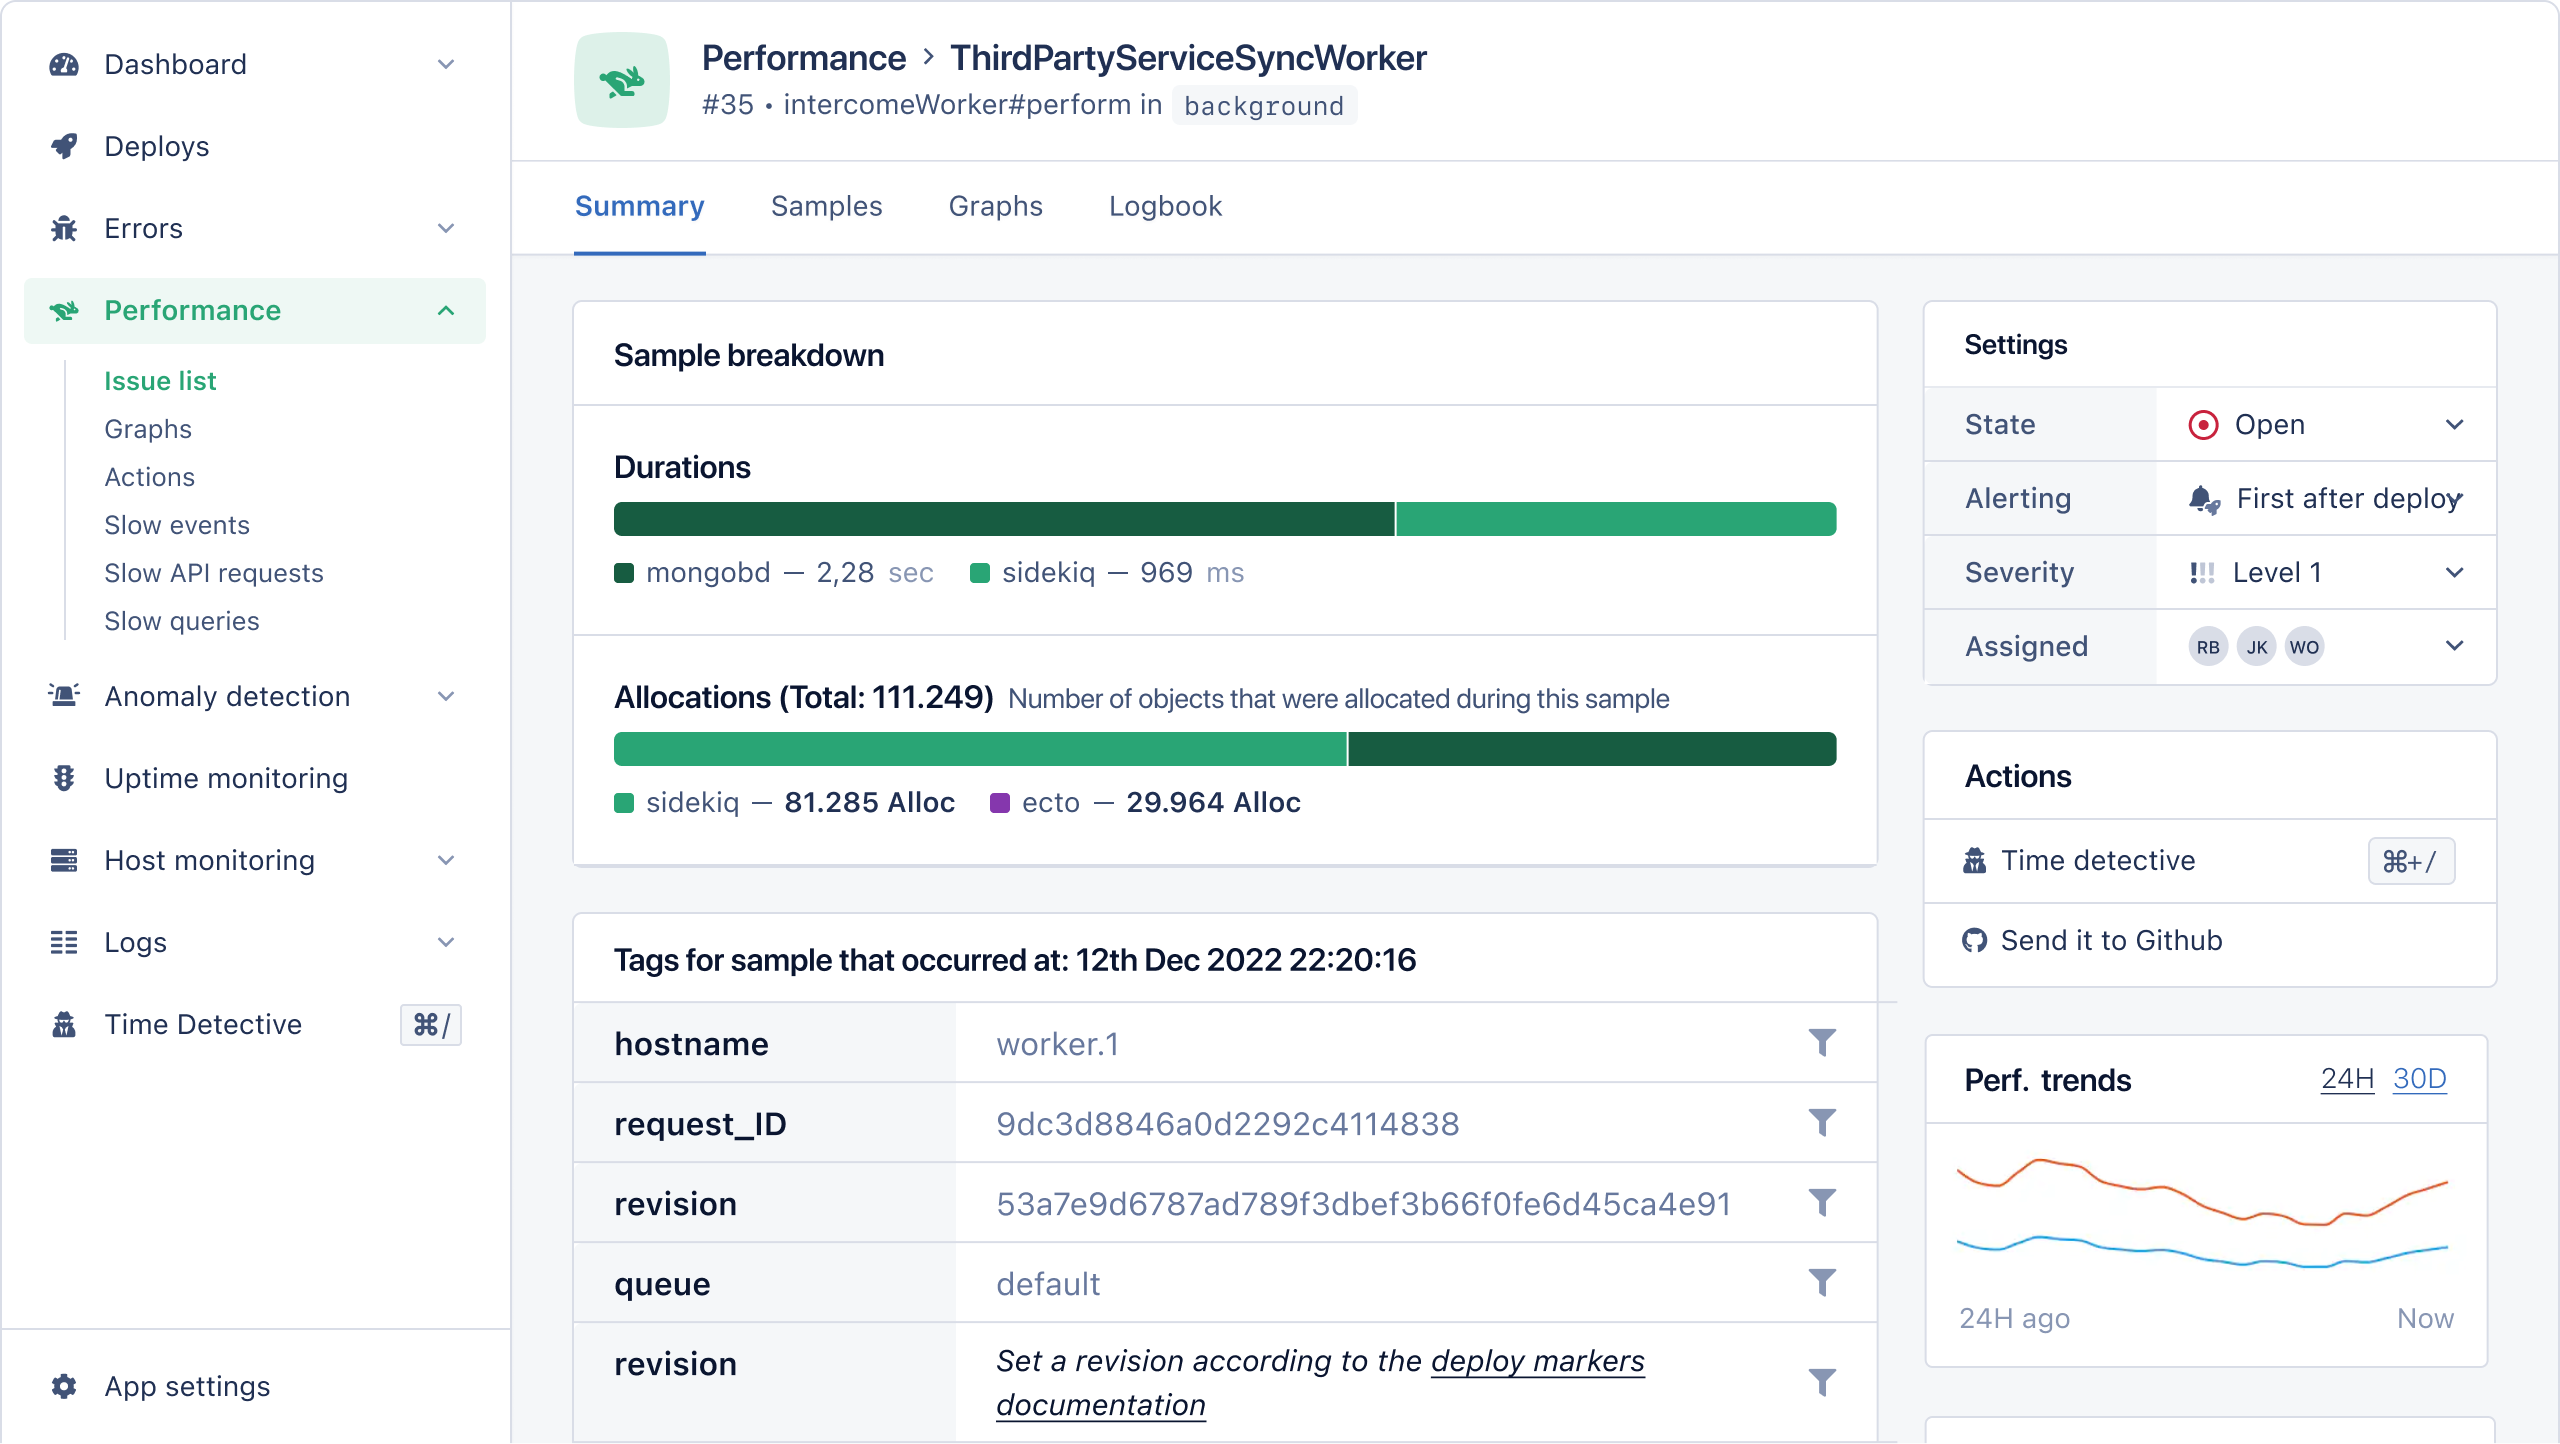Click the Dashboard sidebar icon
The width and height of the screenshot is (2560, 1444).
tap(64, 64)
